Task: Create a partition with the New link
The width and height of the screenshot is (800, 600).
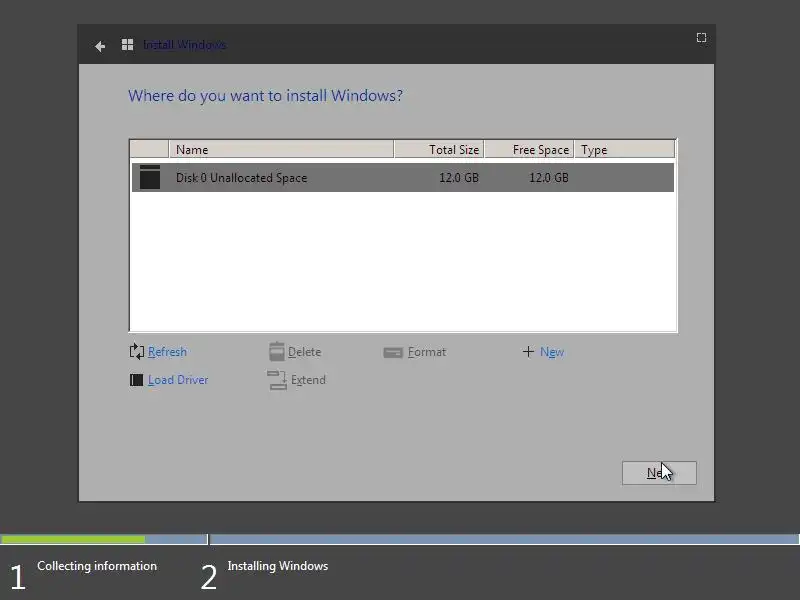Action: (552, 352)
